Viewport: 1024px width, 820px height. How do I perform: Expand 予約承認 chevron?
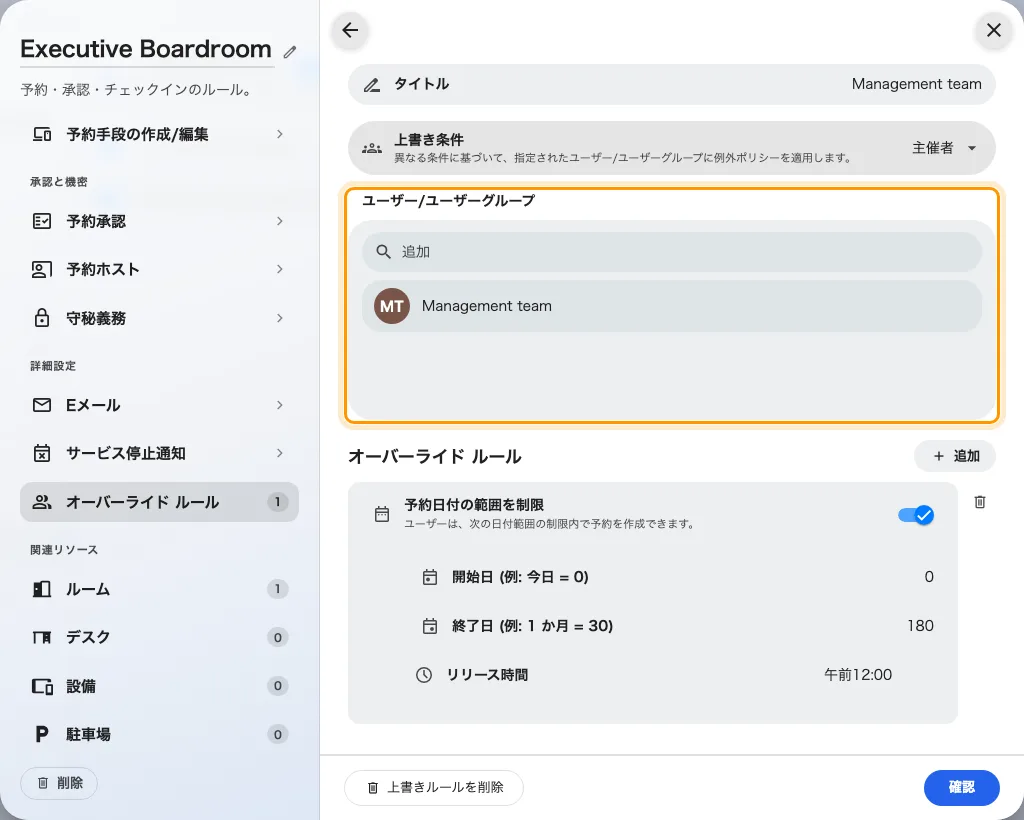[280, 221]
